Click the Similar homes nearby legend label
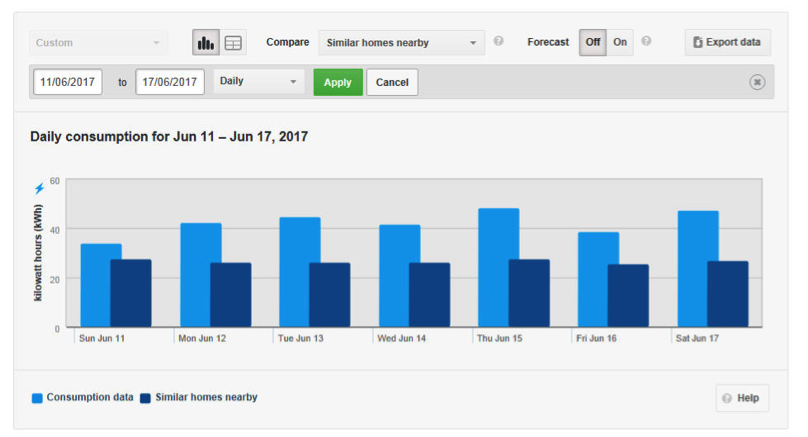The width and height of the screenshot is (808, 437). coord(206,397)
